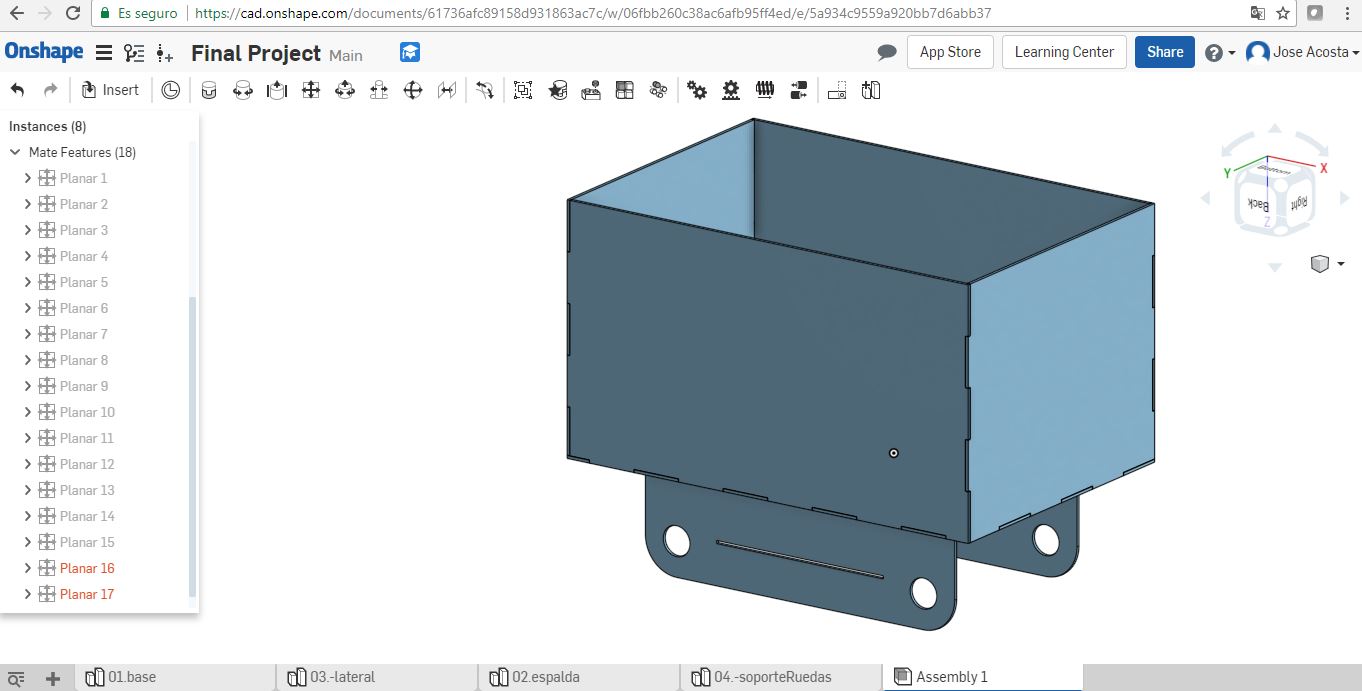Click the Main workspace label
Image resolution: width=1362 pixels, height=691 pixels.
tap(346, 55)
